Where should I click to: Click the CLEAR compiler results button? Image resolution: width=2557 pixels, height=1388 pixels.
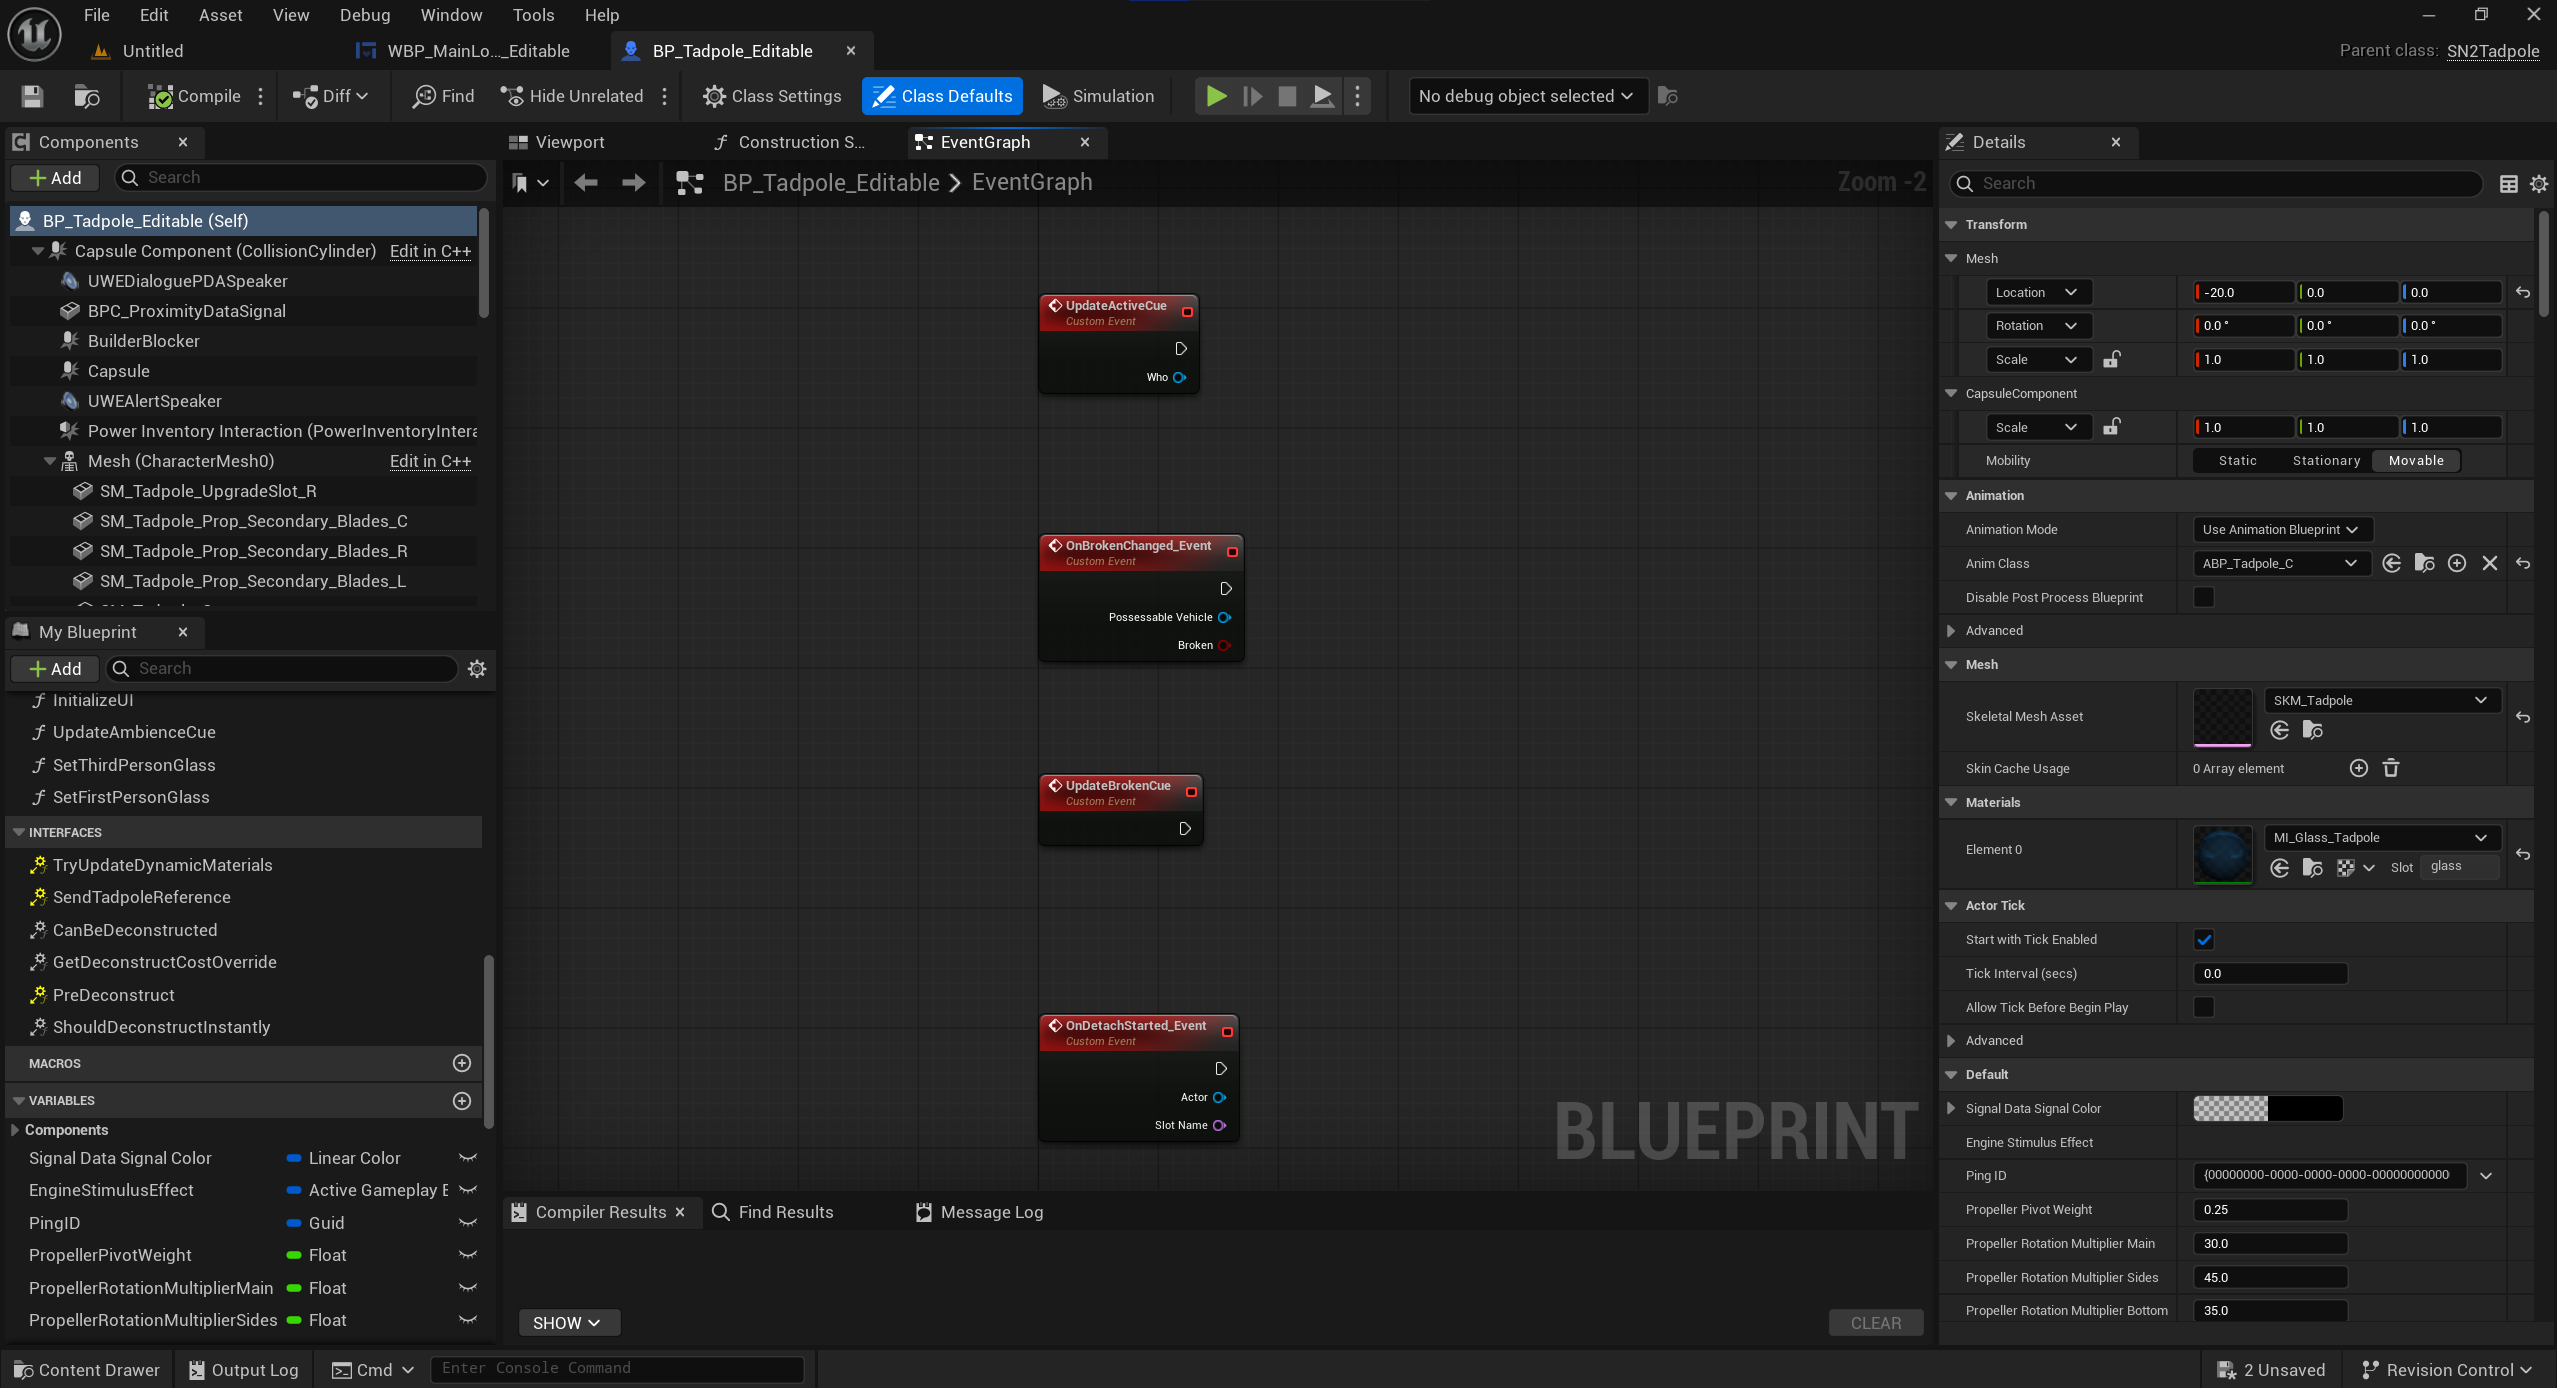coord(1875,1322)
